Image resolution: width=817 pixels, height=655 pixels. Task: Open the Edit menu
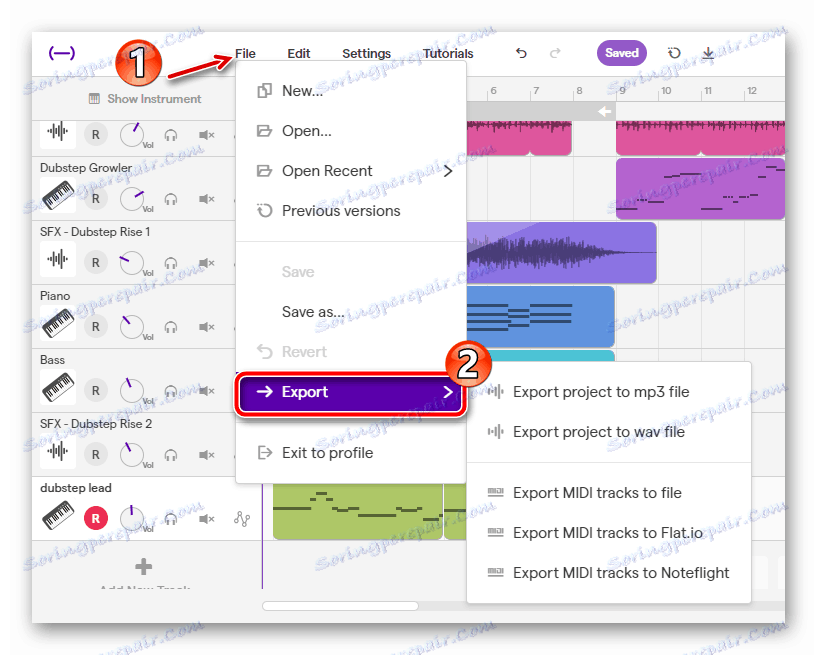pyautogui.click(x=299, y=54)
